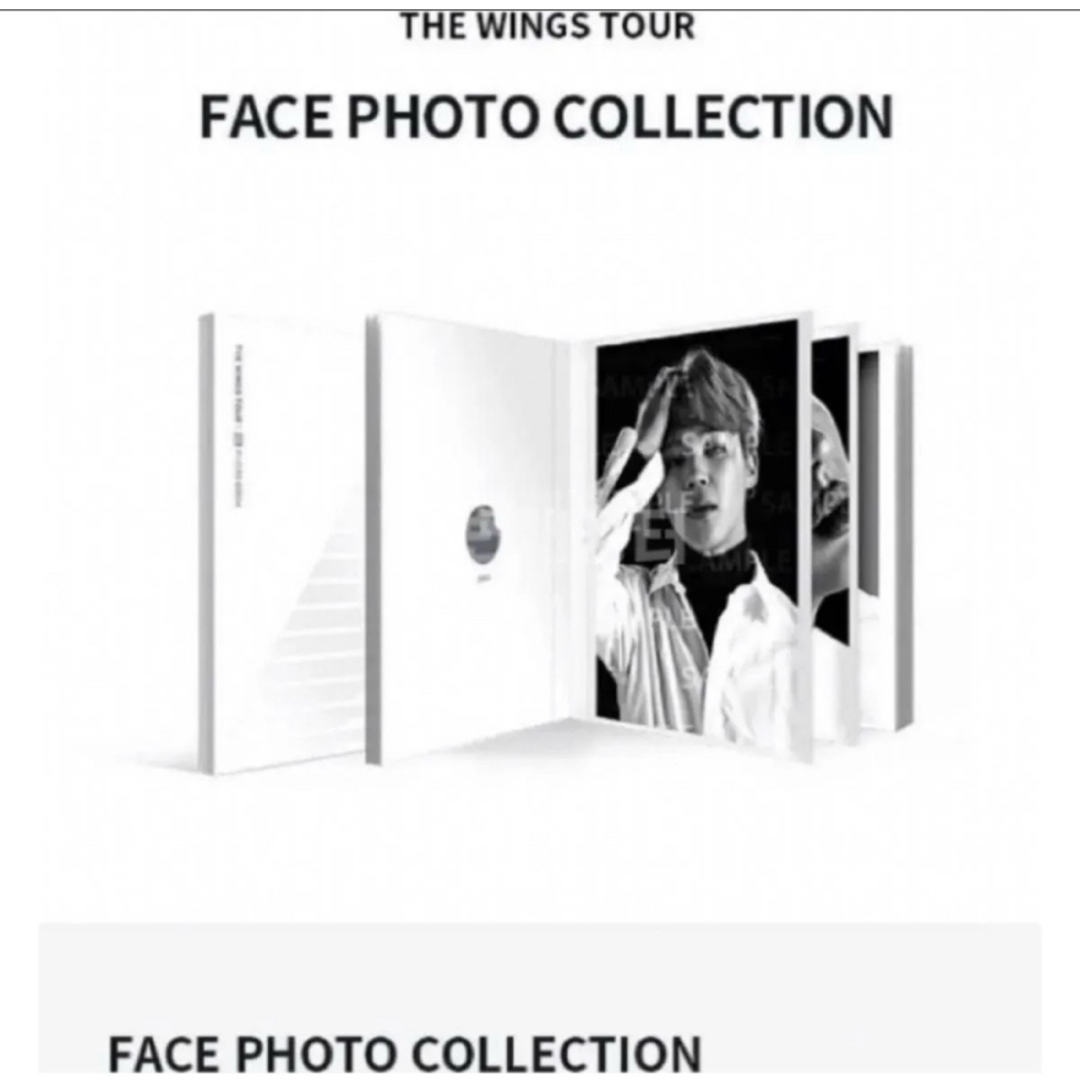This screenshot has width=1080, height=1080.
Task: Click the vertical spine text on closed box
Action: point(237,426)
